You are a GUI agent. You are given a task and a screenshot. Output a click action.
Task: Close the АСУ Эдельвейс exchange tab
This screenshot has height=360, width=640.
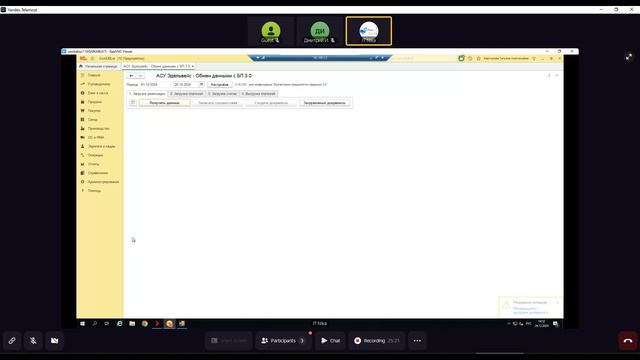tap(193, 66)
